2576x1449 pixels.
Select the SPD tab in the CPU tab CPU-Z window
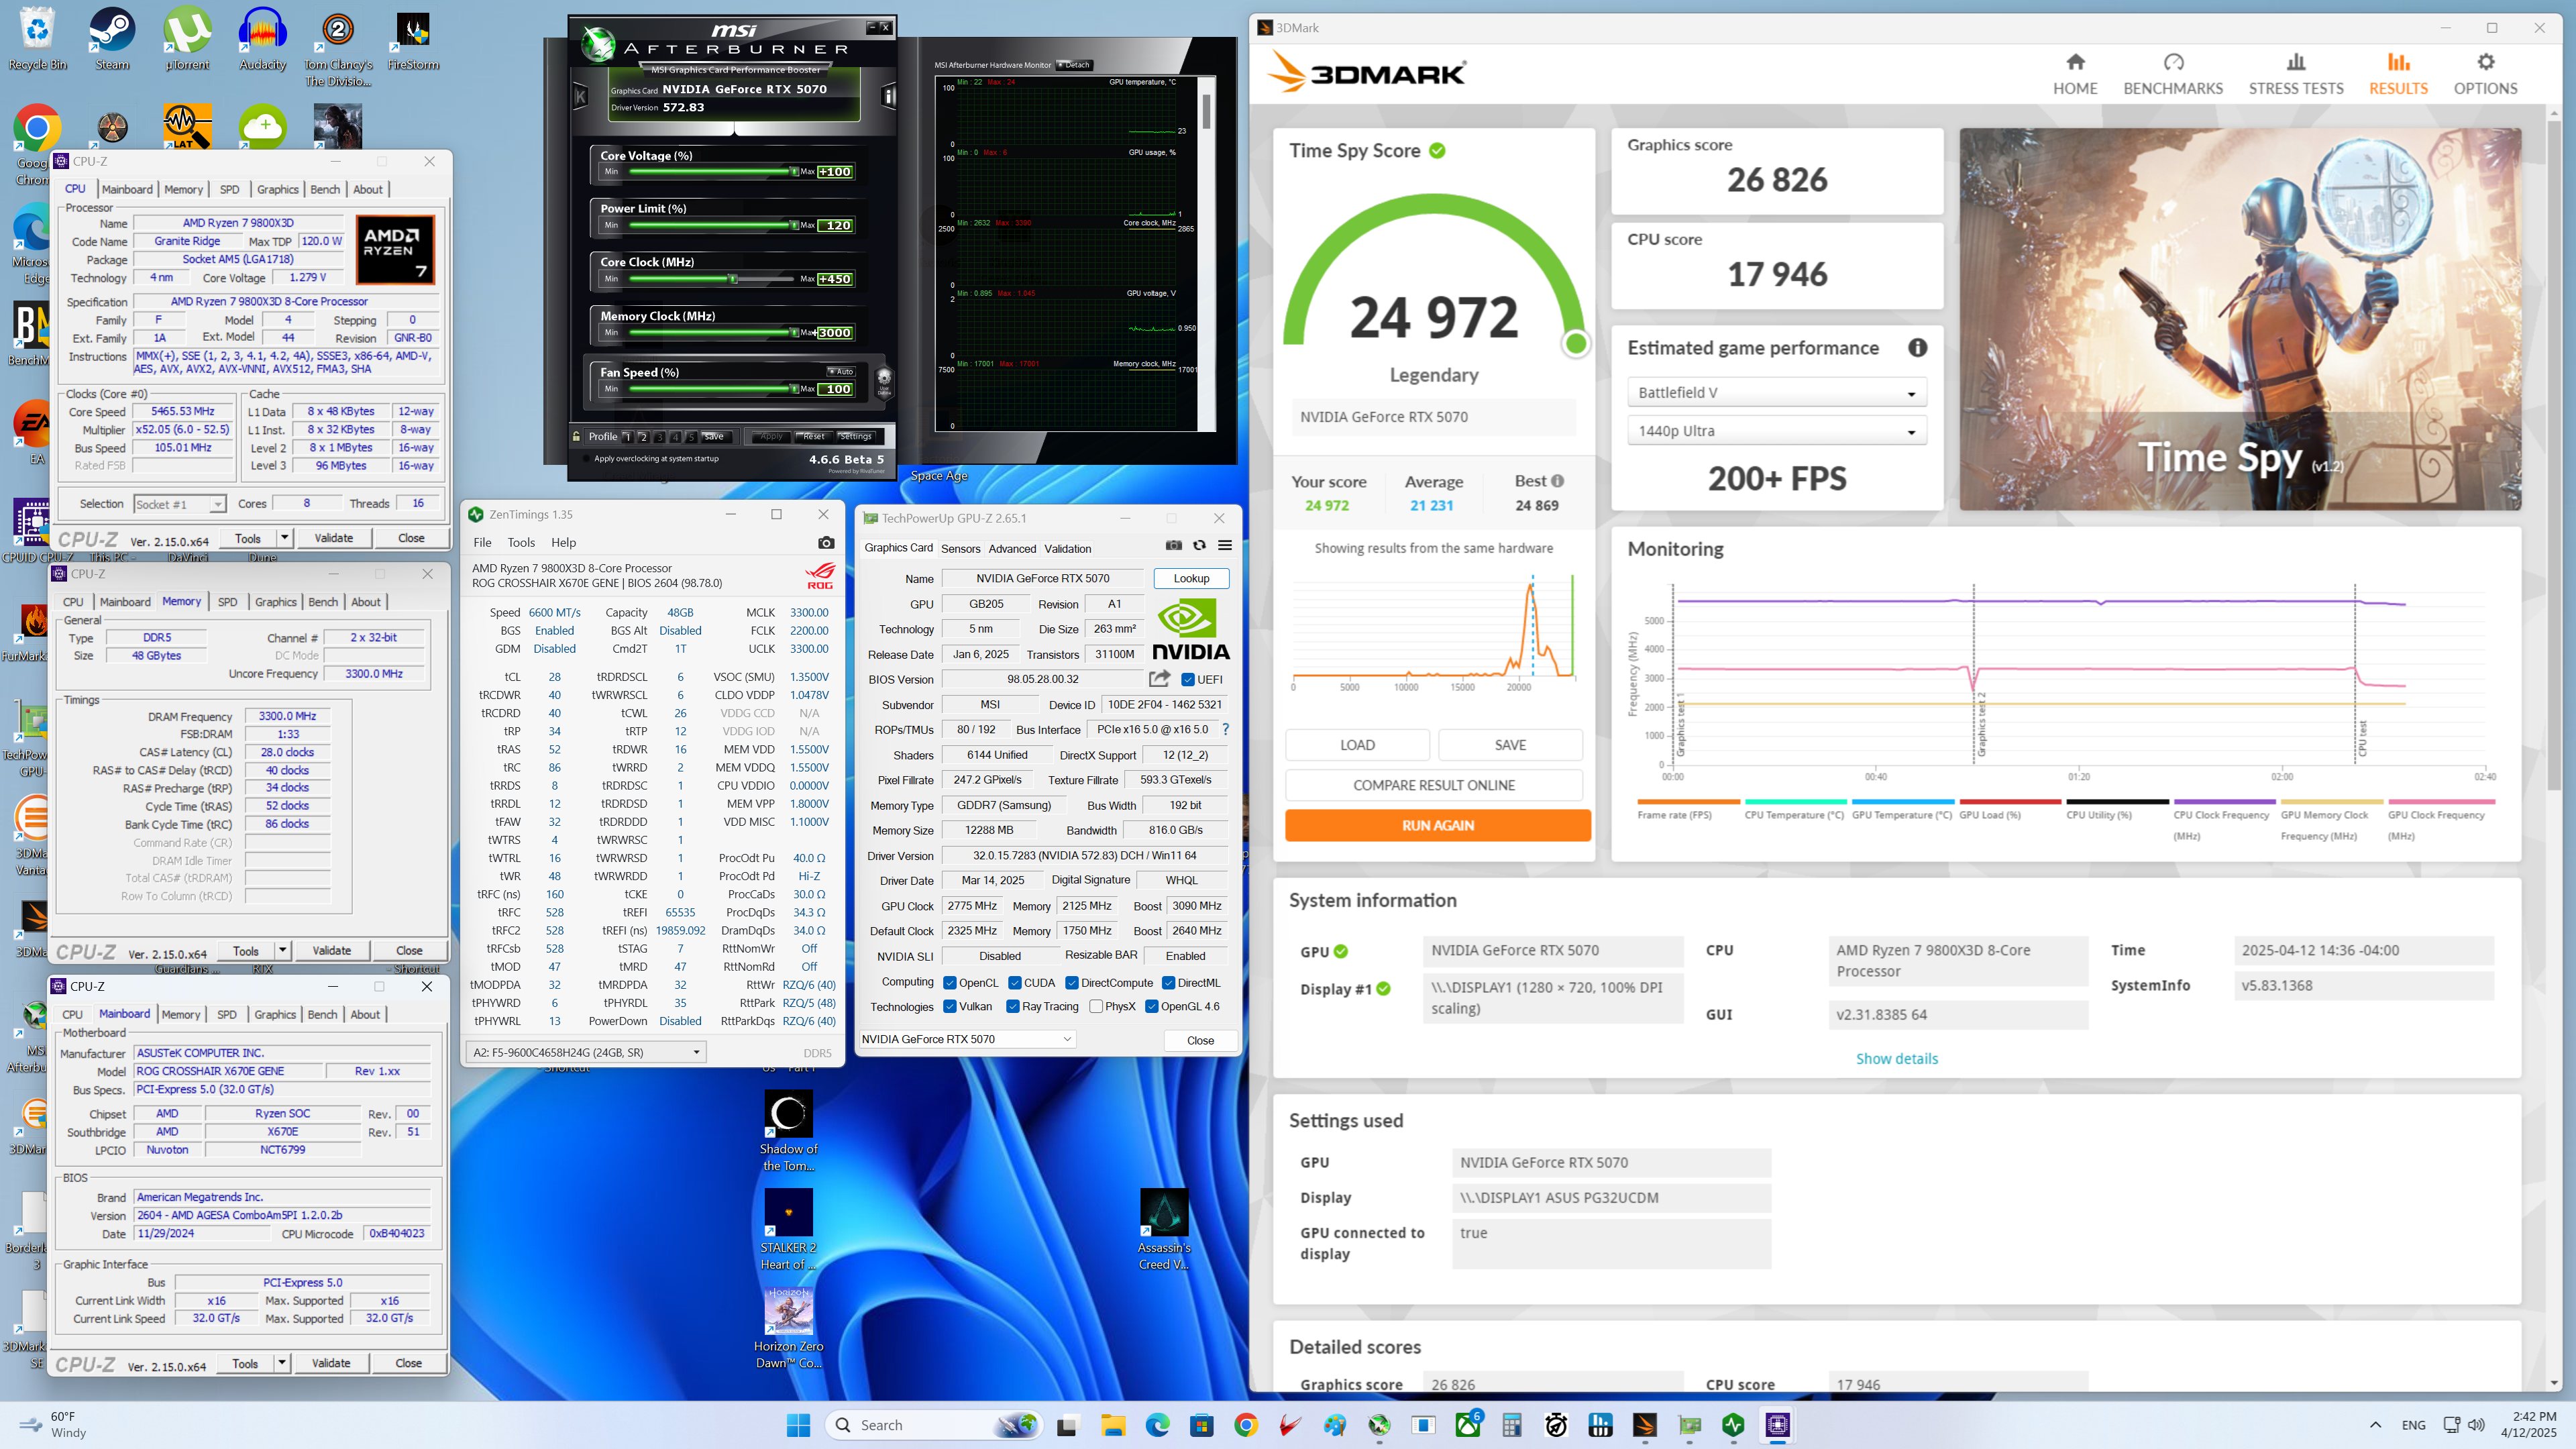pyautogui.click(x=229, y=189)
